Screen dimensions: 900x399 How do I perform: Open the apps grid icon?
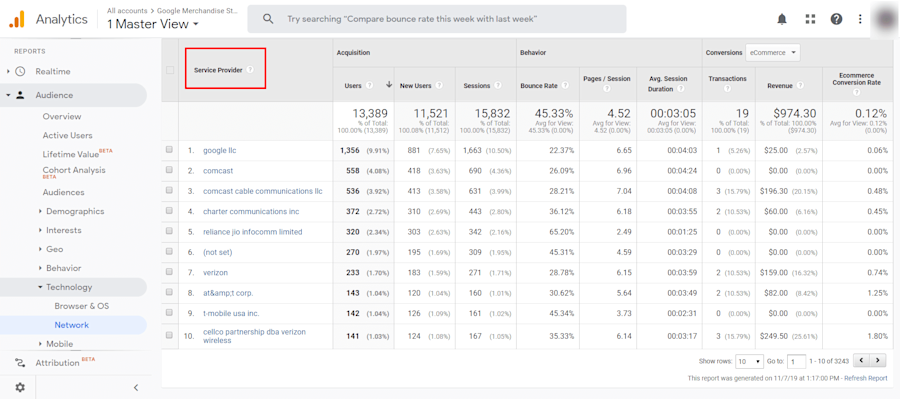coord(810,19)
